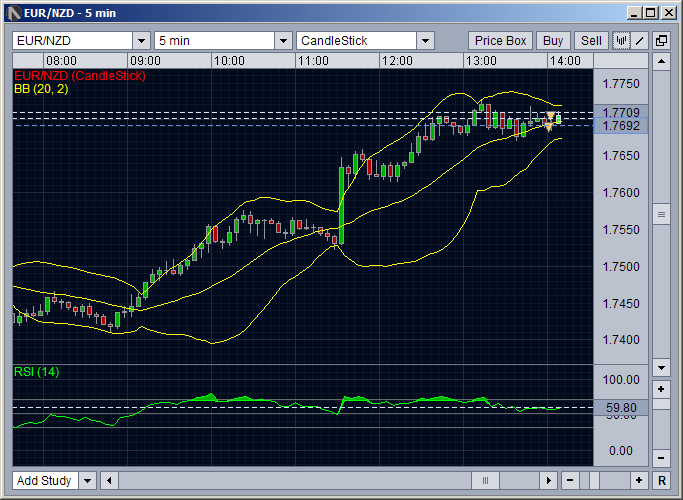Click the Price Box button
This screenshot has height=500, width=683.
click(501, 41)
